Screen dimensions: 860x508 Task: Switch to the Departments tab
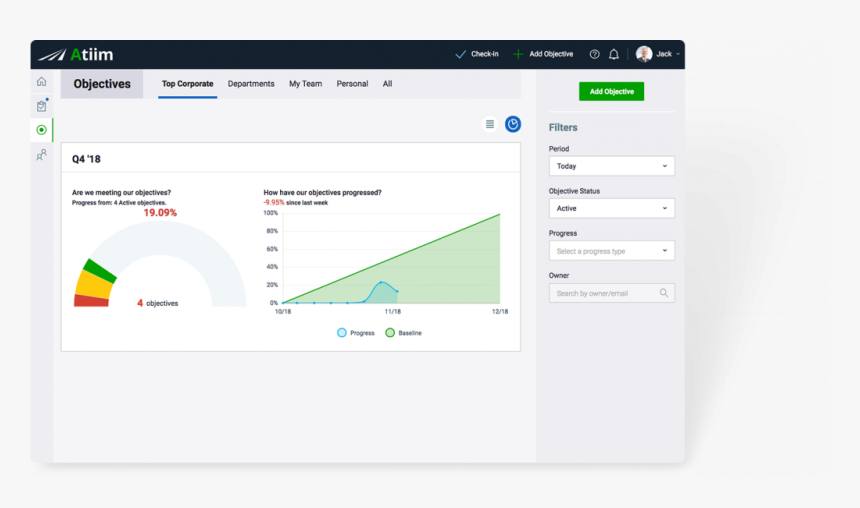pos(251,84)
